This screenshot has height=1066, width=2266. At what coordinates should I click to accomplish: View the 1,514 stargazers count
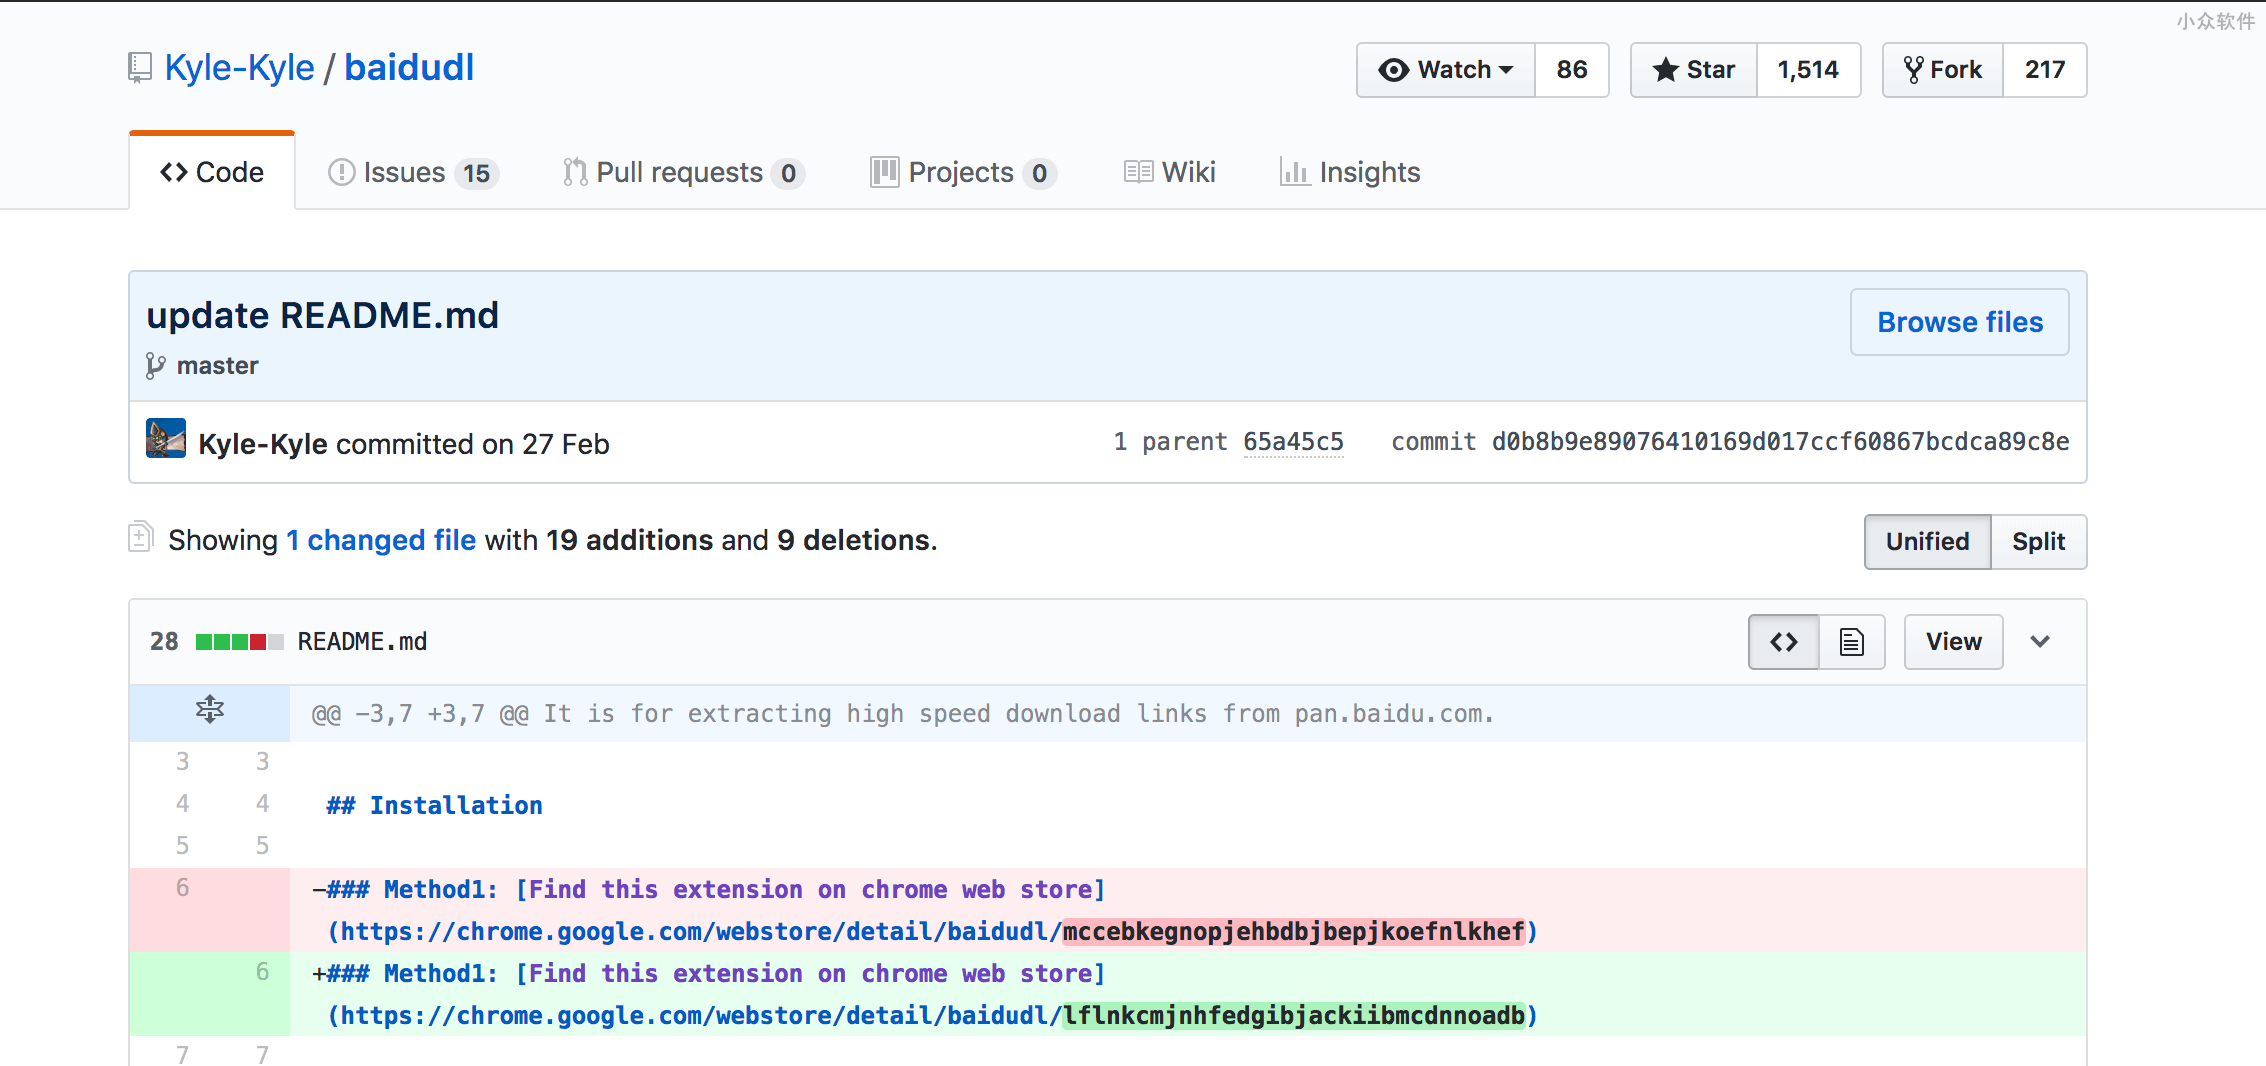[x=1808, y=70]
